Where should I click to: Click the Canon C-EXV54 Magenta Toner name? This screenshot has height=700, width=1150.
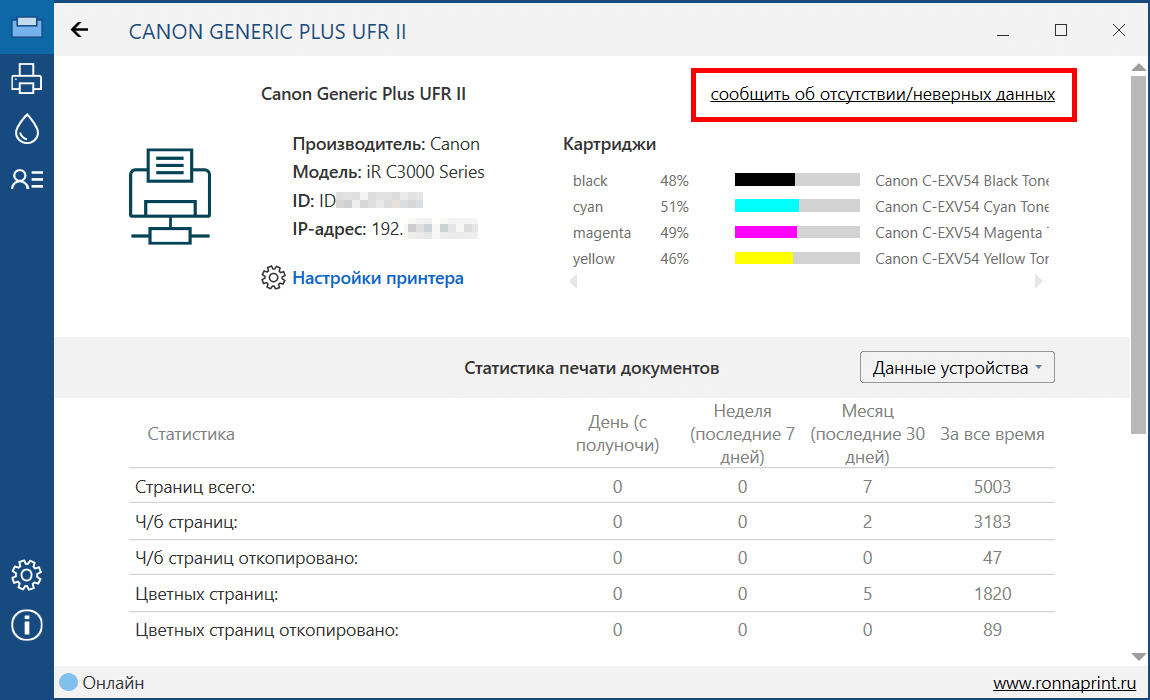pyautogui.click(x=962, y=233)
